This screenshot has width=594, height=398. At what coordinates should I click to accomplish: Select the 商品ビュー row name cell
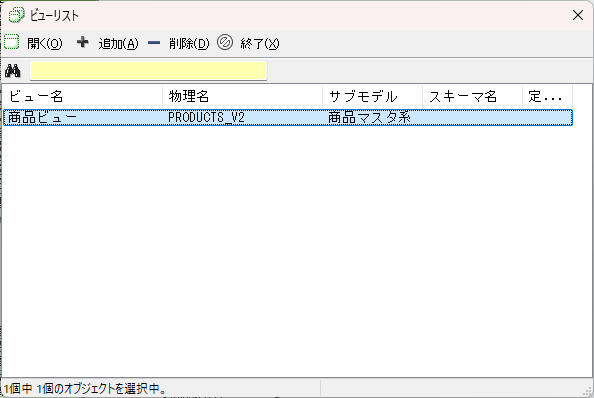(42, 117)
